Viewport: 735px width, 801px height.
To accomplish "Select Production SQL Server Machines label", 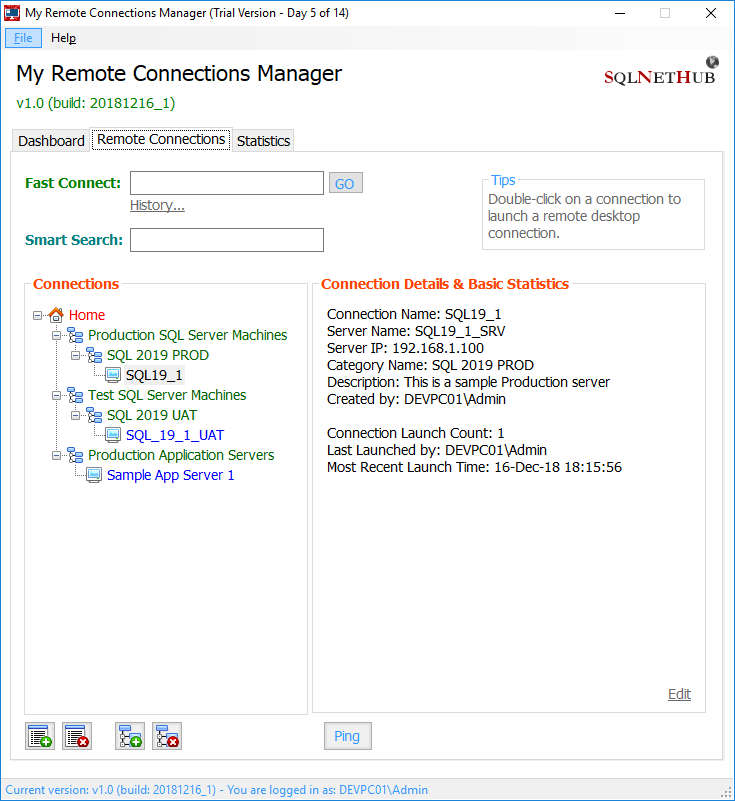I will coord(187,335).
